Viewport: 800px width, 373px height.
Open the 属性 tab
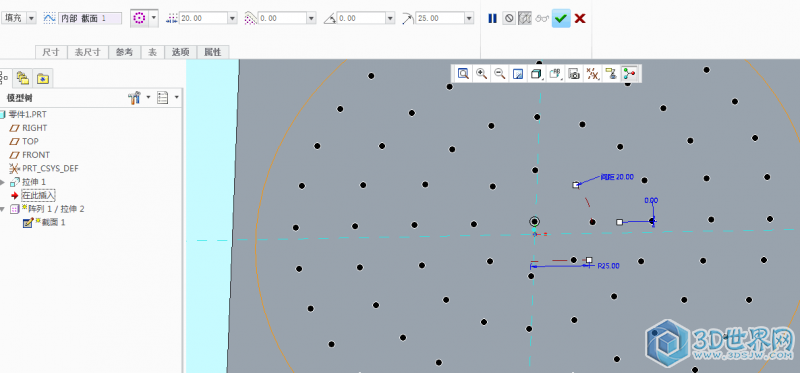tap(213, 52)
